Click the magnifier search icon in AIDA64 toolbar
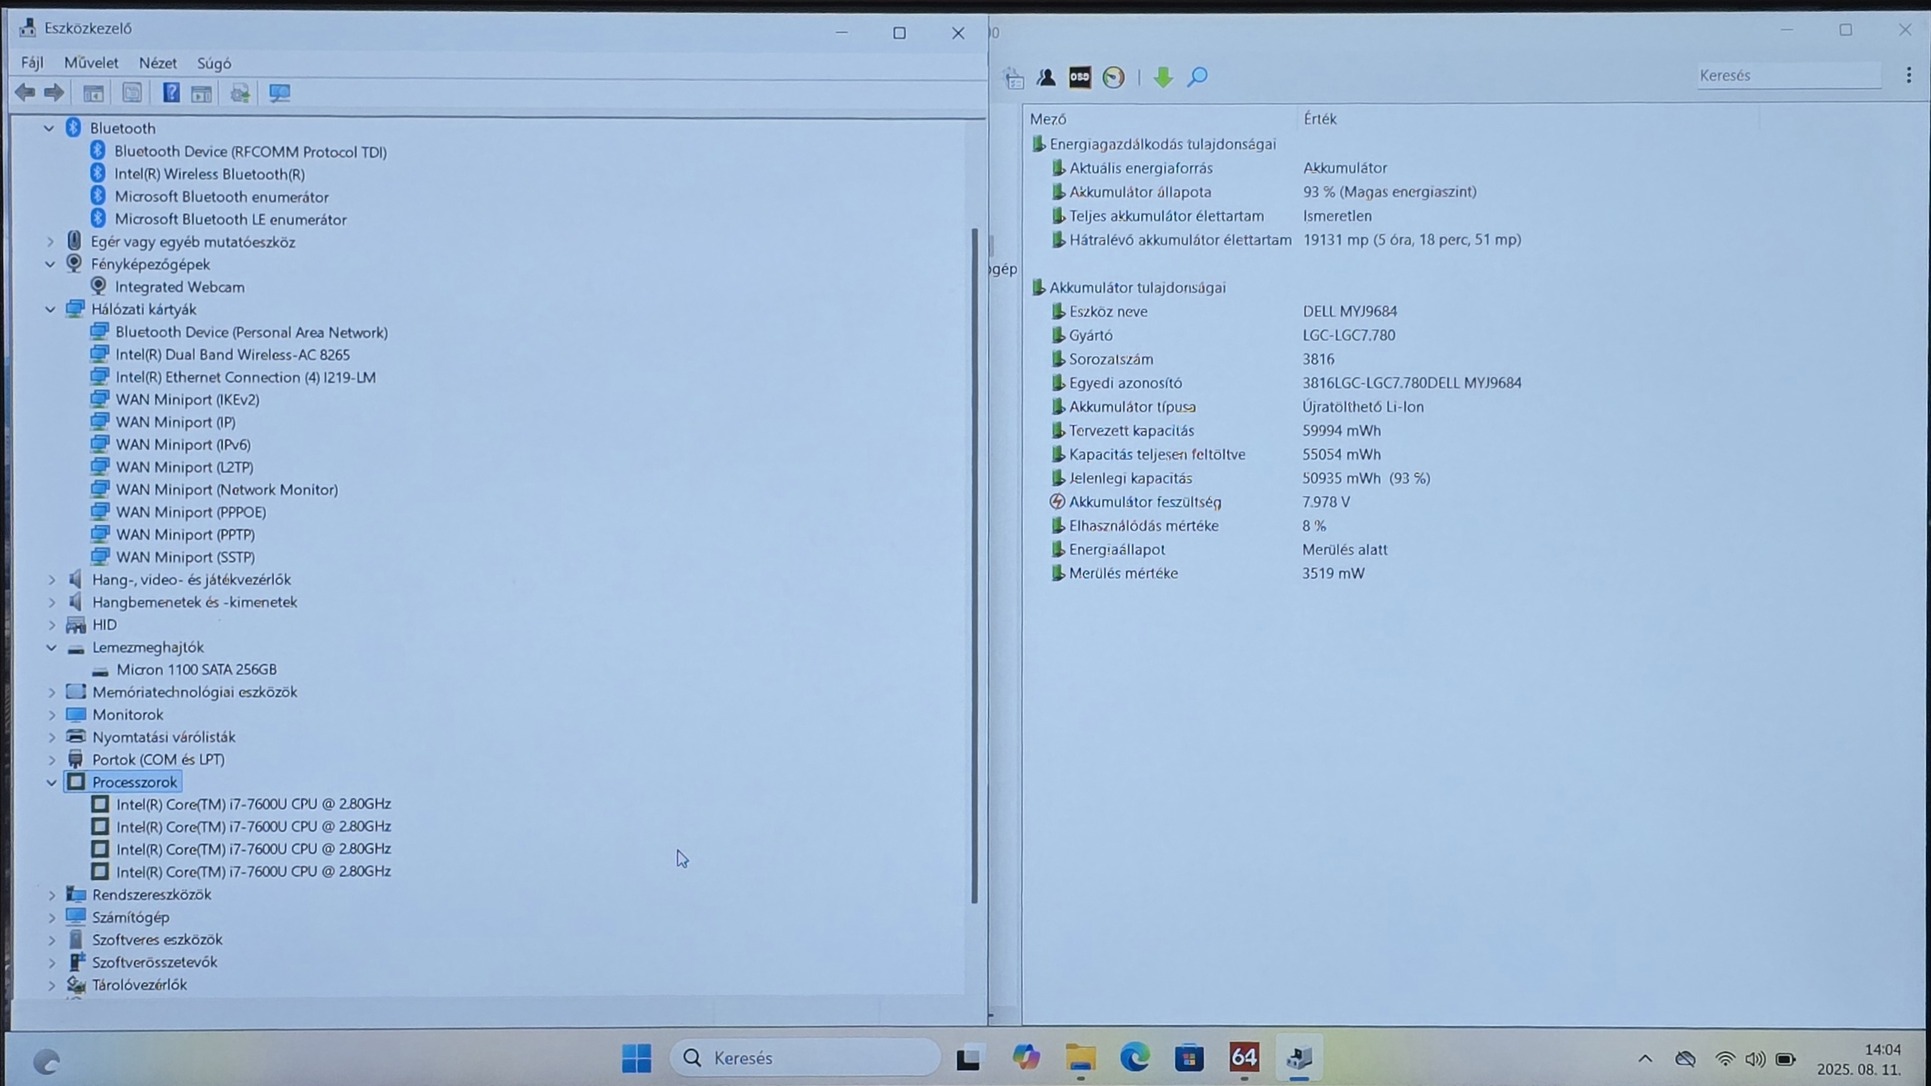1931x1086 pixels. click(1197, 77)
